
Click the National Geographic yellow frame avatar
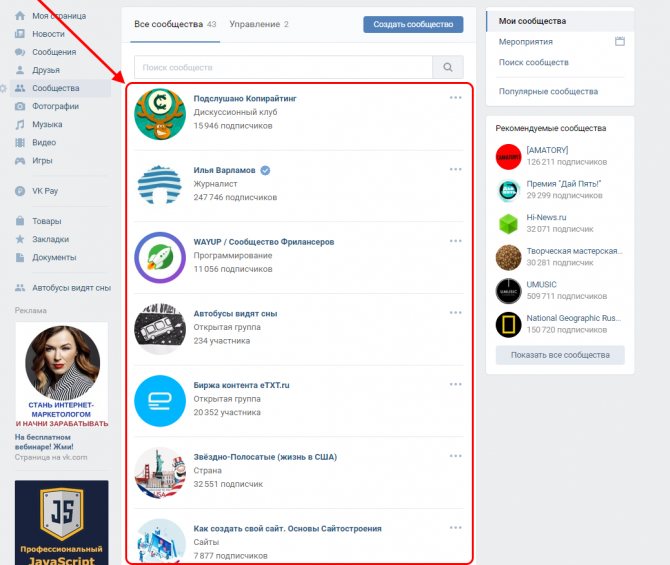(x=508, y=324)
